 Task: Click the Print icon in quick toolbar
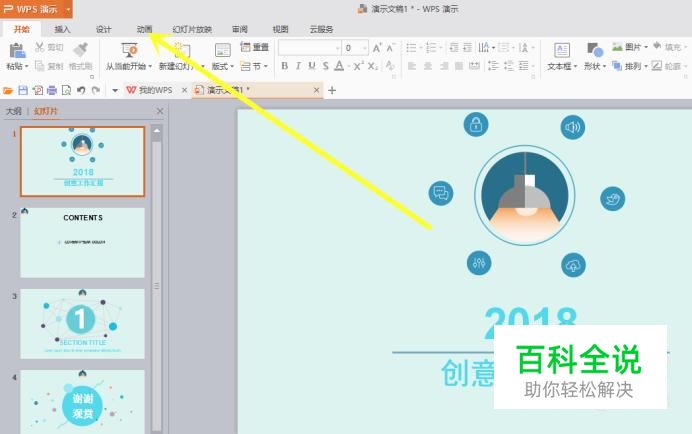[52, 91]
